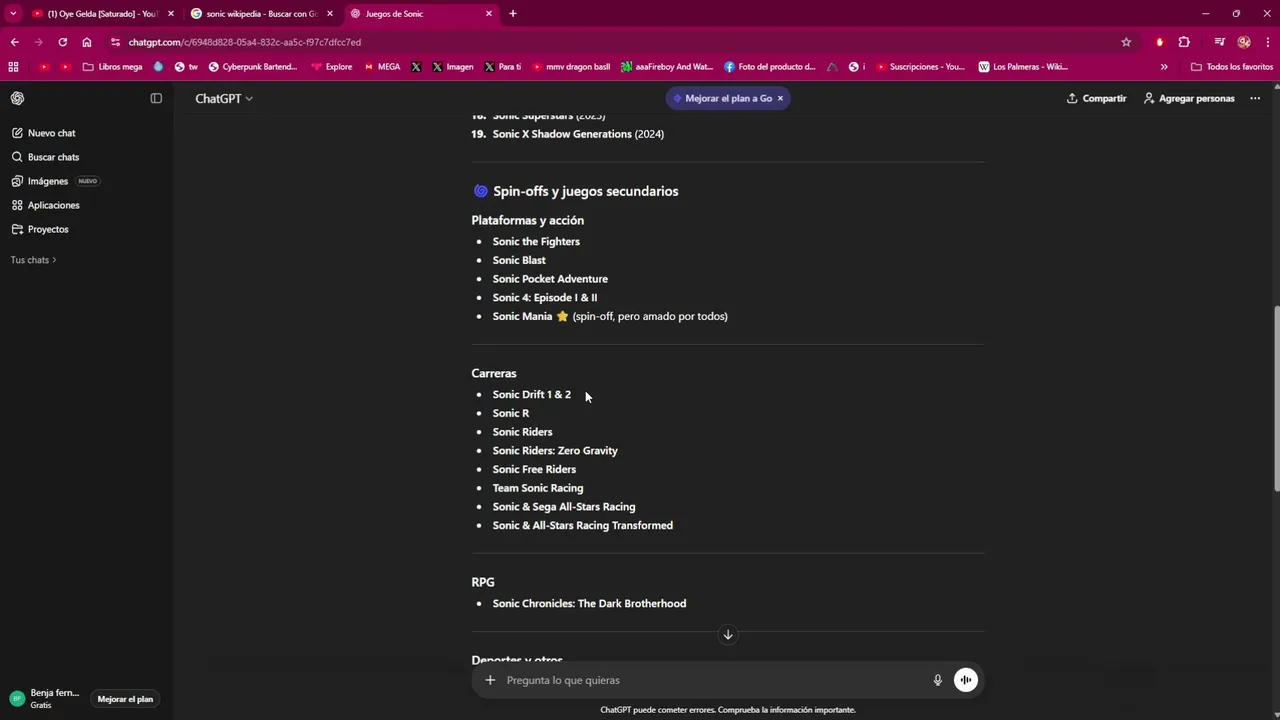The image size is (1280, 720).
Task: Open the Aplicaciones section
Action: pyautogui.click(x=53, y=205)
